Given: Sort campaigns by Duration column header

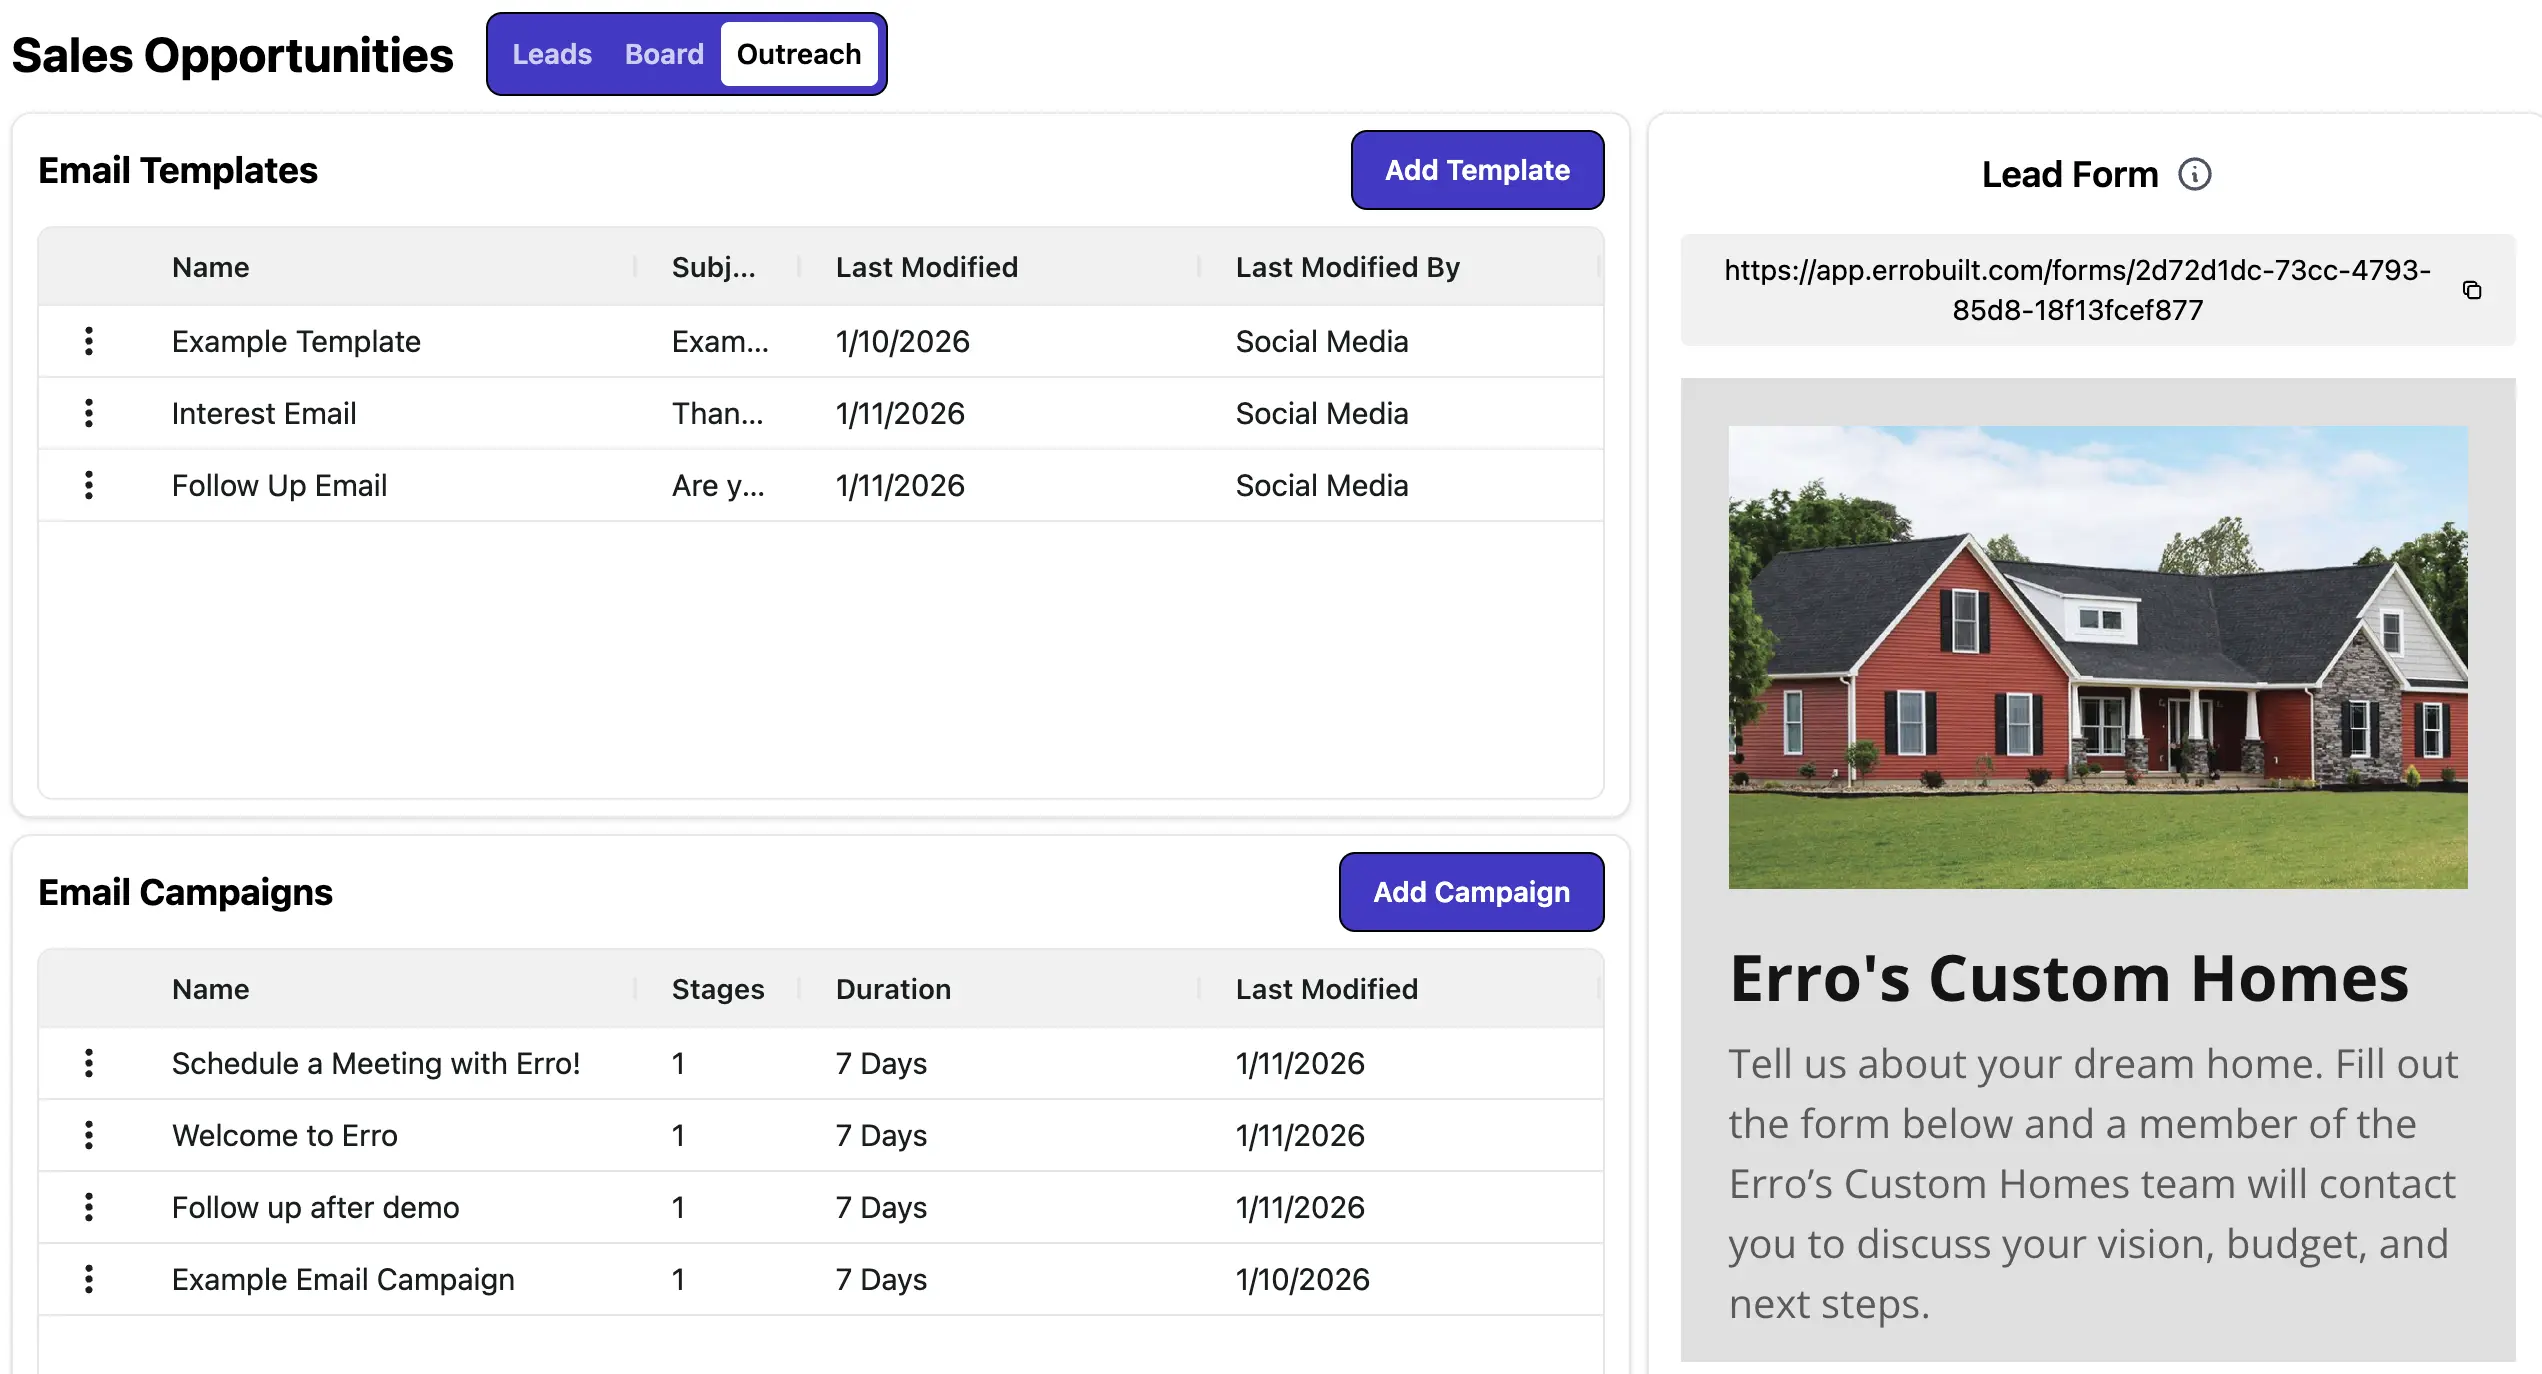Looking at the screenshot, I should pos(893,989).
